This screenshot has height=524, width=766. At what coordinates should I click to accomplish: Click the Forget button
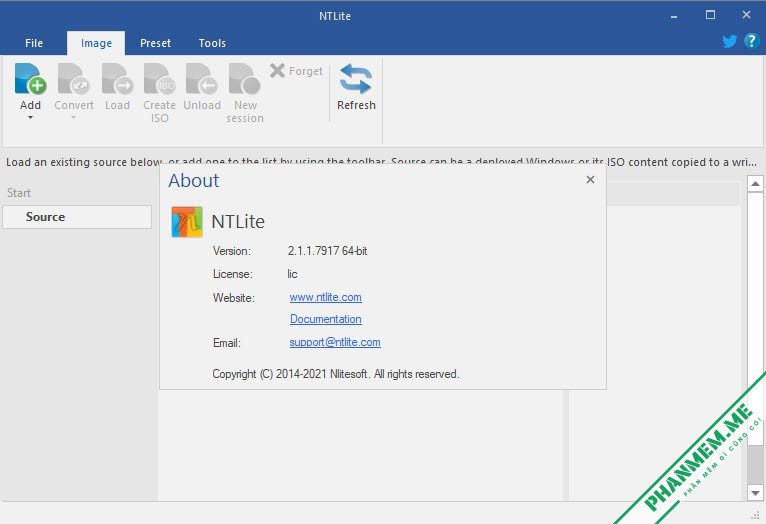297,71
